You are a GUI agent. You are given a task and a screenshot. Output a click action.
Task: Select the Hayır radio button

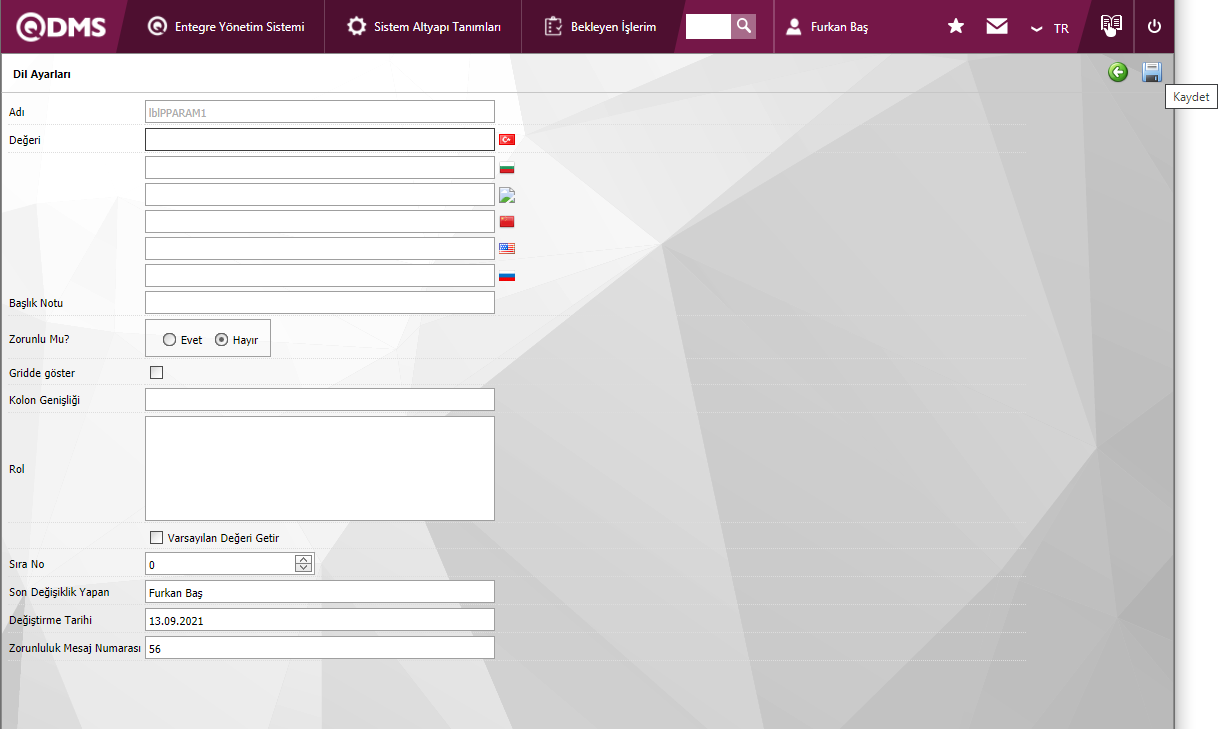(x=222, y=340)
